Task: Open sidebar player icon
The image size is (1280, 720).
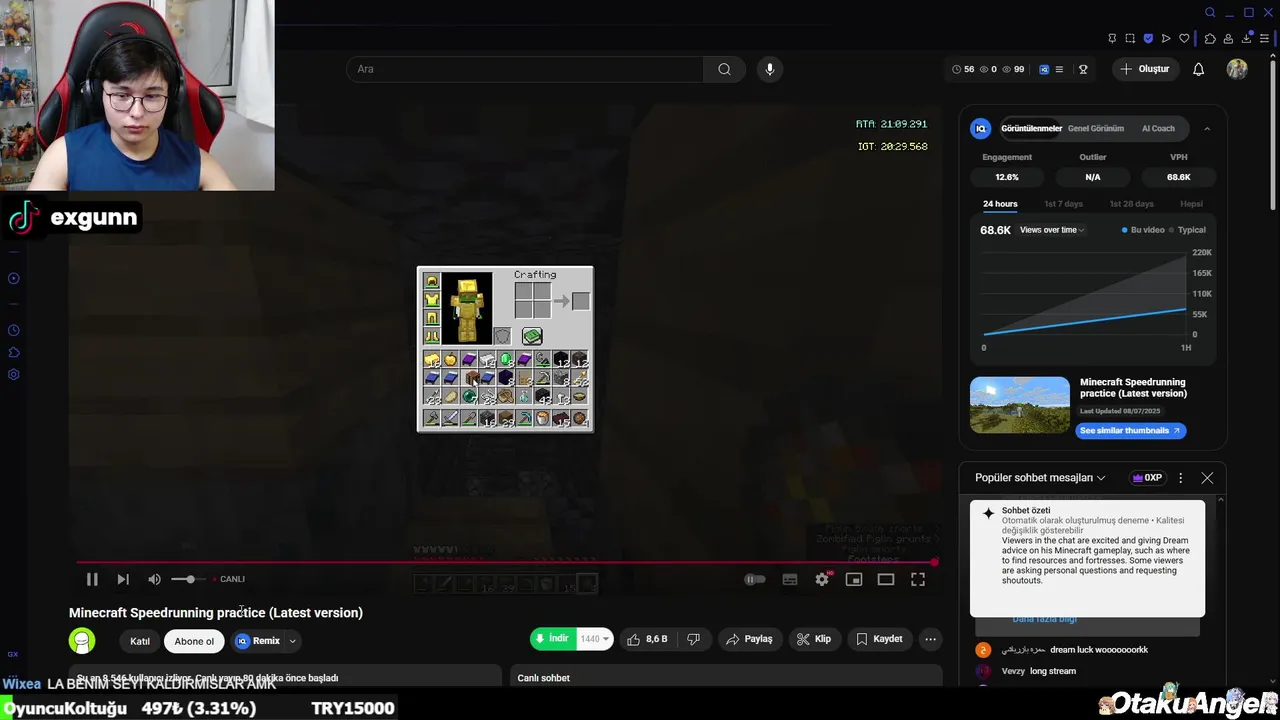Action: tap(14, 278)
